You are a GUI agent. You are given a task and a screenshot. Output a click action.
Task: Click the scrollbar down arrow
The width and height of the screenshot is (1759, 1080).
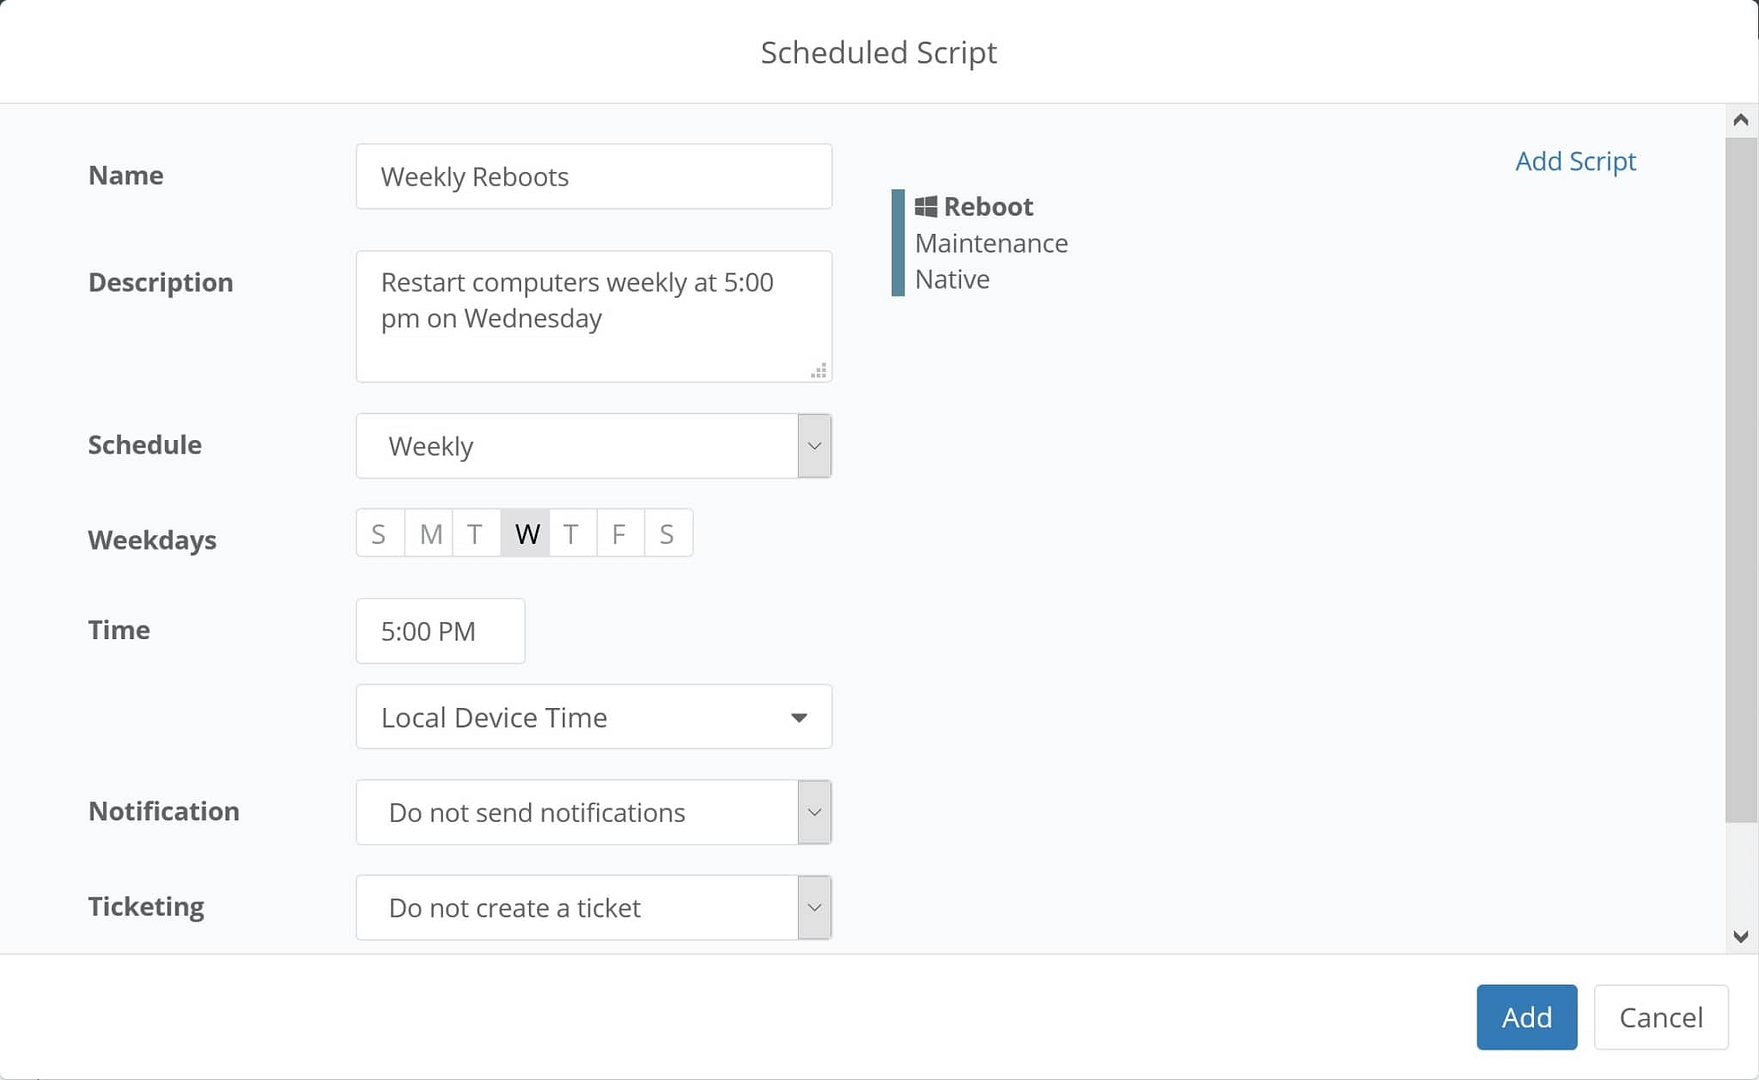[x=1741, y=937]
